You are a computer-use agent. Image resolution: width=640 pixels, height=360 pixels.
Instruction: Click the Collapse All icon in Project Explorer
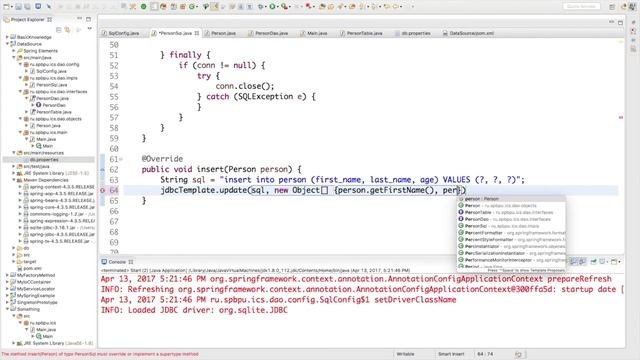58,30
